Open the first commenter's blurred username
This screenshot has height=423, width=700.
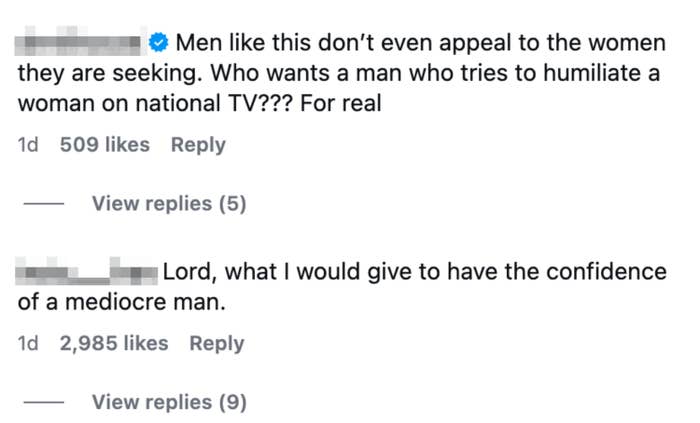coord(82,43)
